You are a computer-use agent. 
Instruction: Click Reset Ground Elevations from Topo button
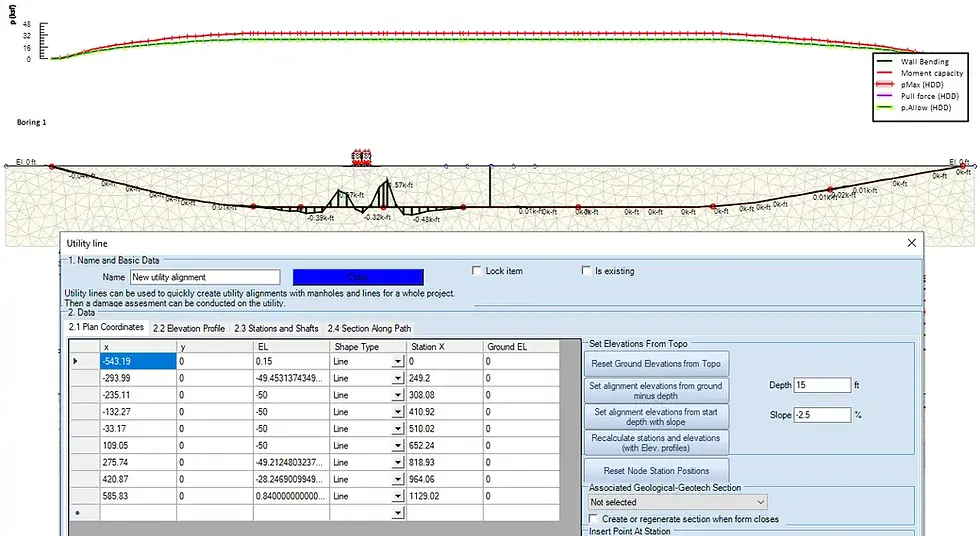pyautogui.click(x=656, y=364)
